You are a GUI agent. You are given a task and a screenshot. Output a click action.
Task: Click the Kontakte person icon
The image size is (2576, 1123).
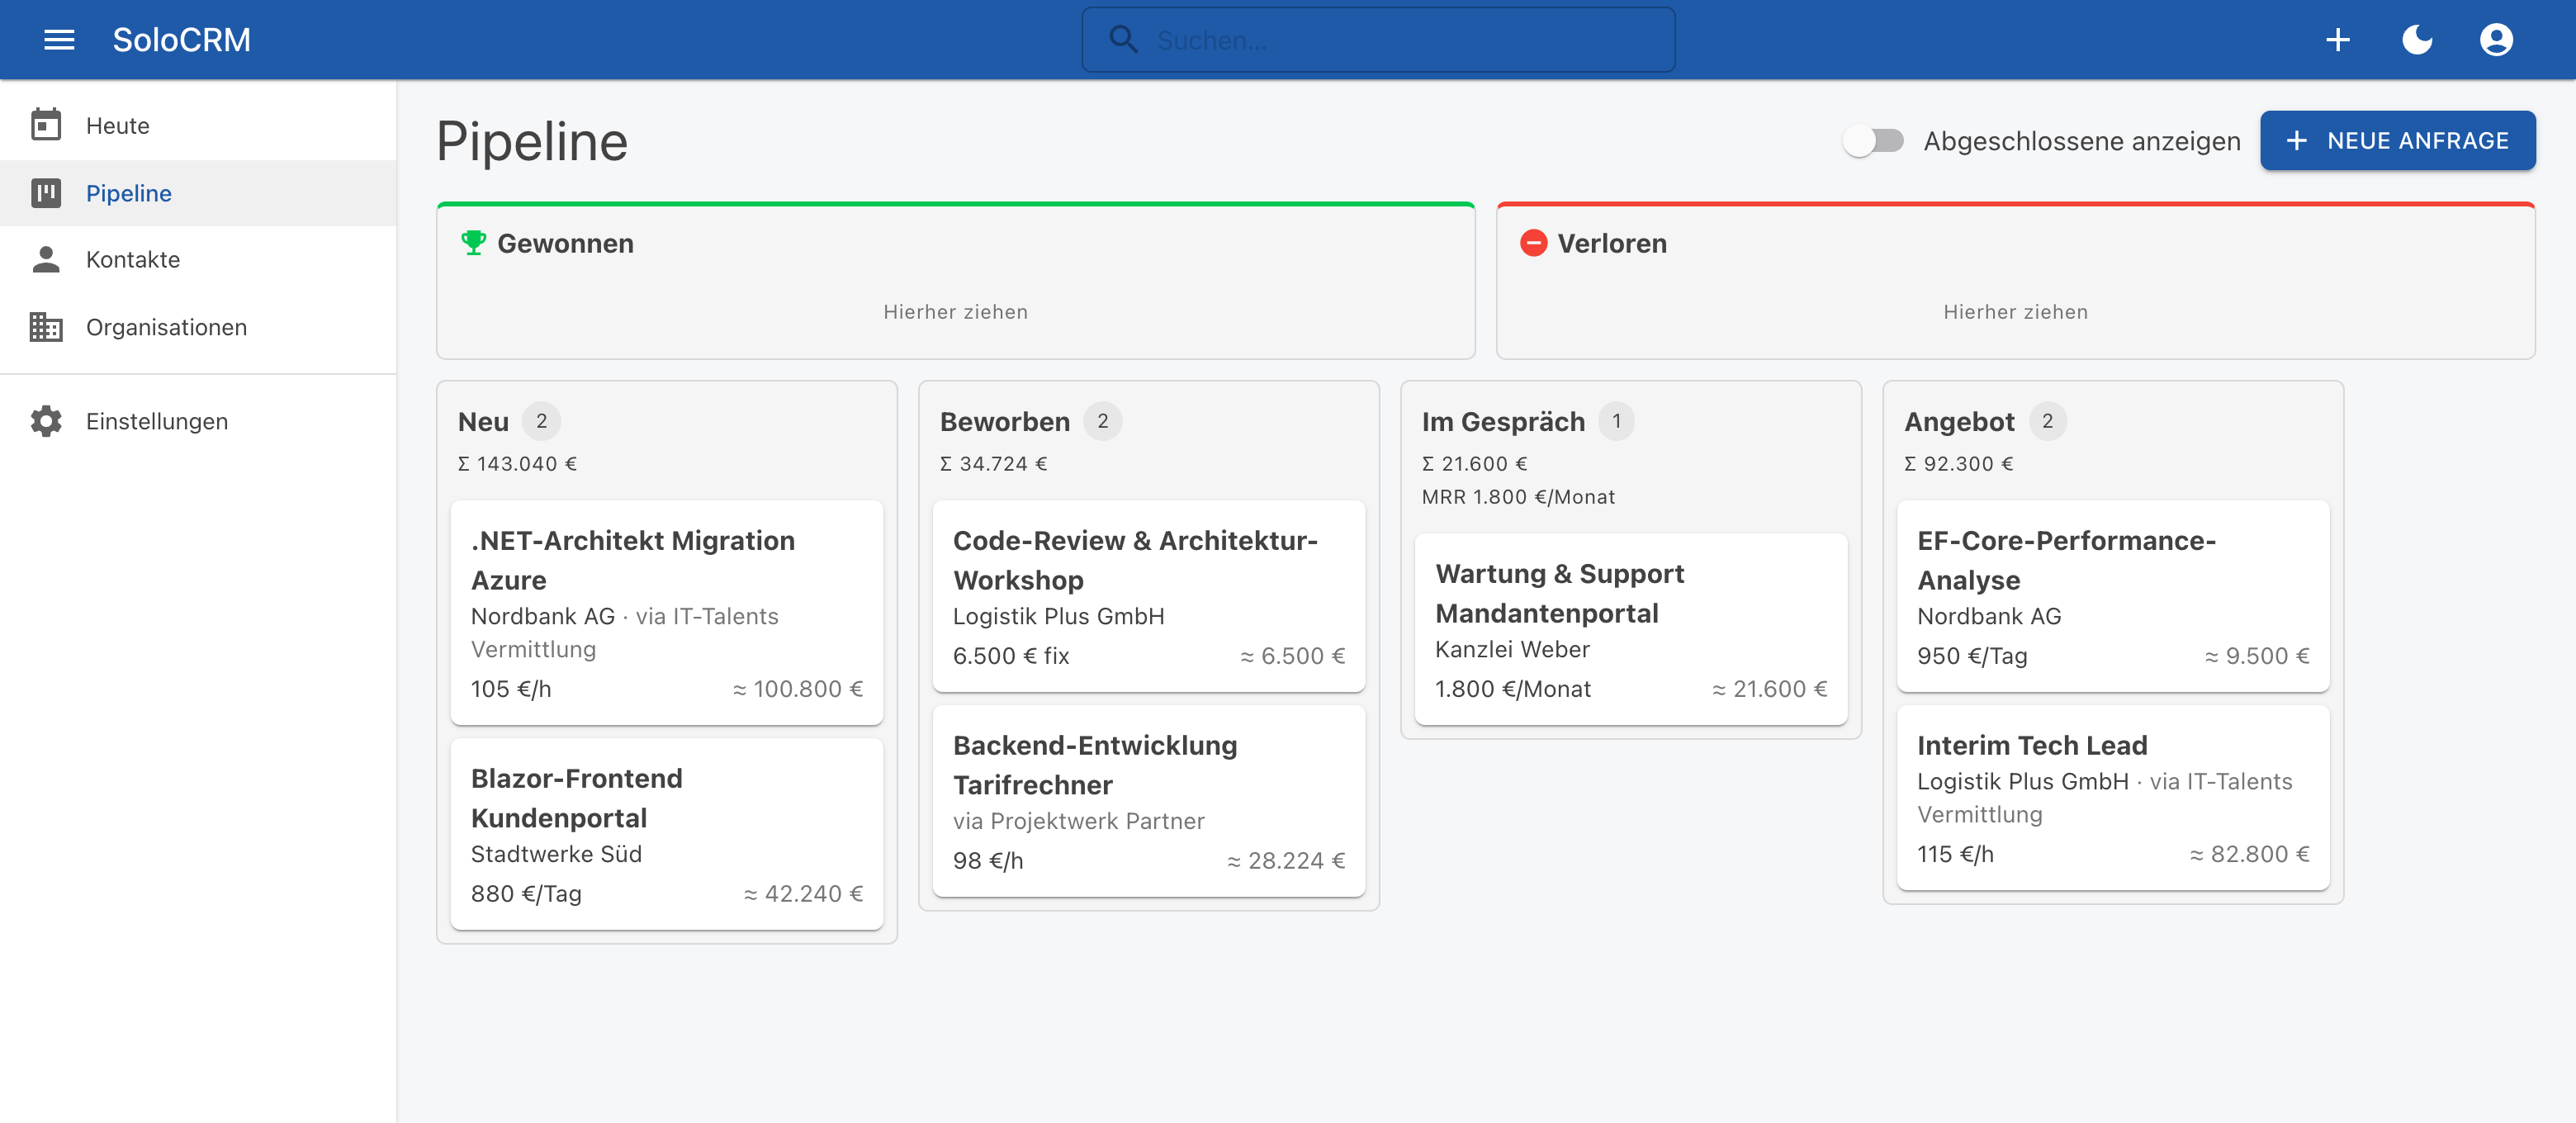pos(46,259)
